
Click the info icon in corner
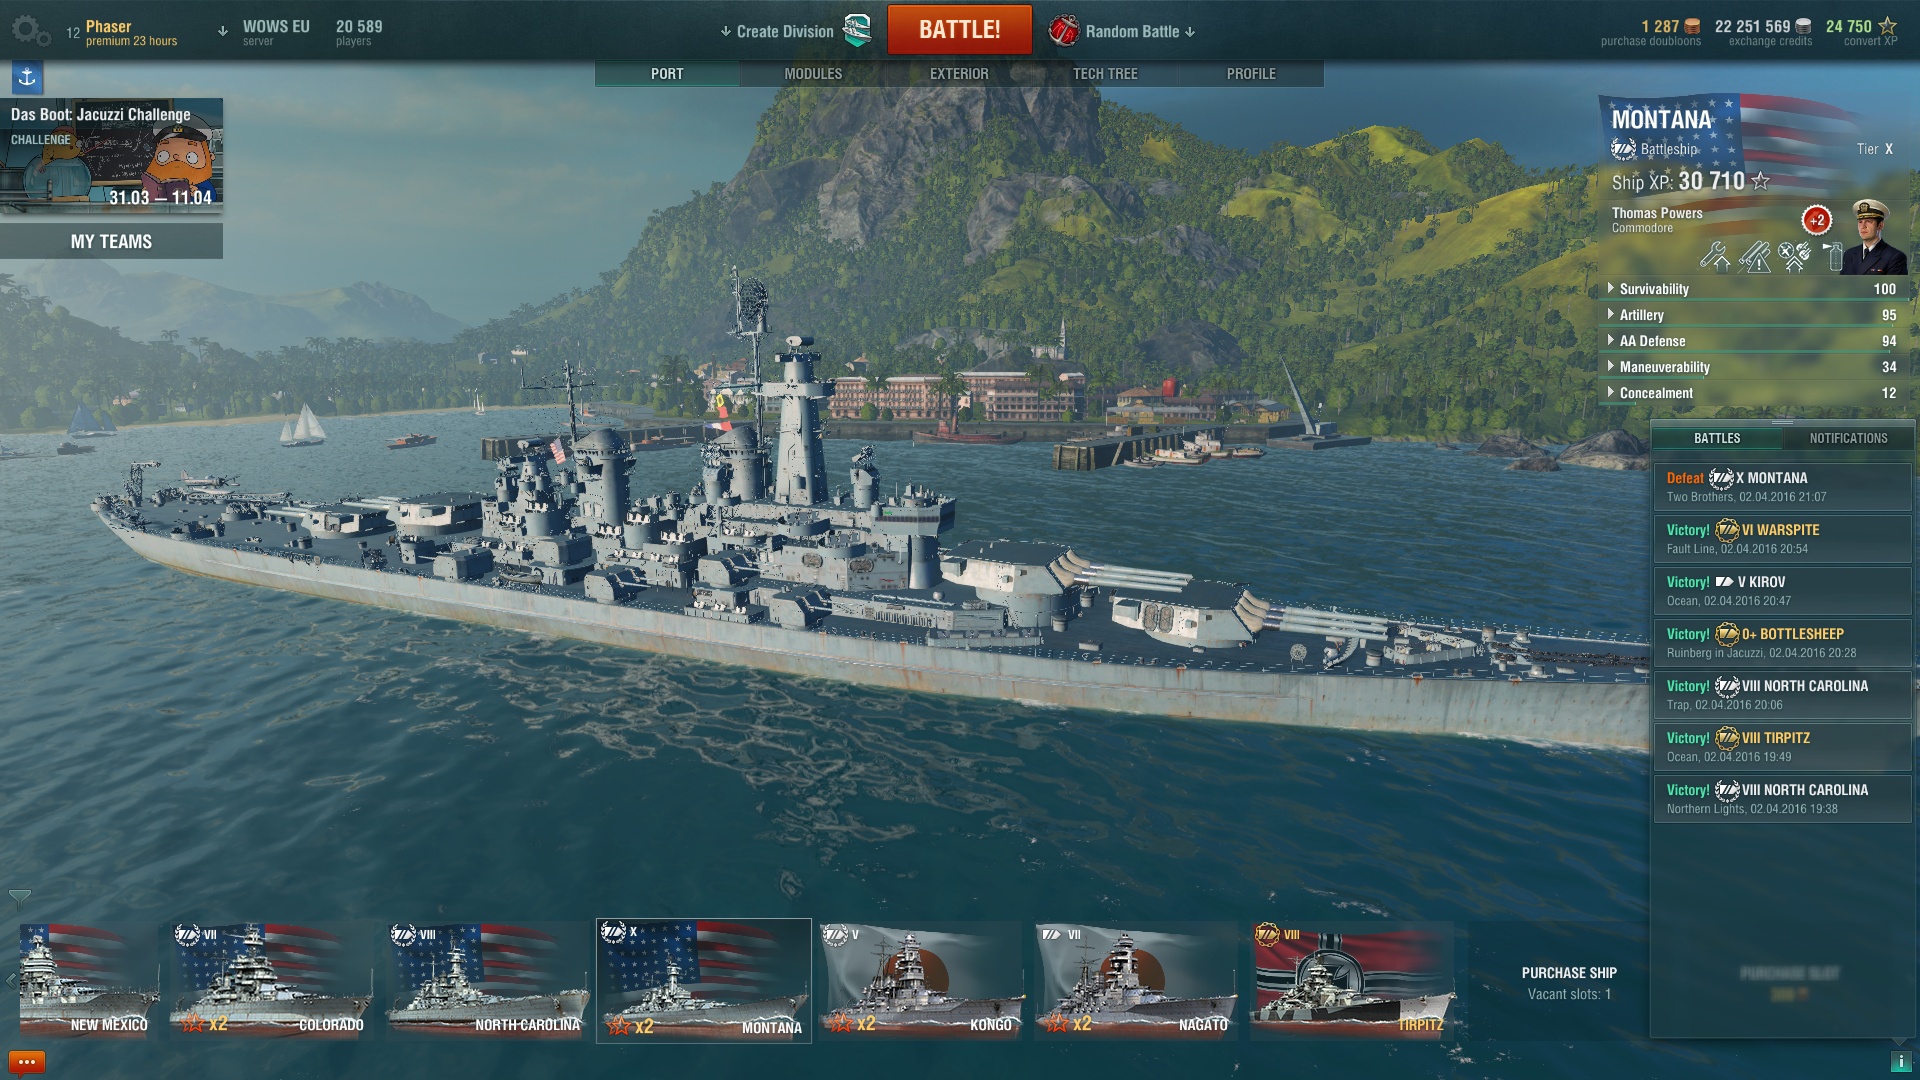1900,1062
